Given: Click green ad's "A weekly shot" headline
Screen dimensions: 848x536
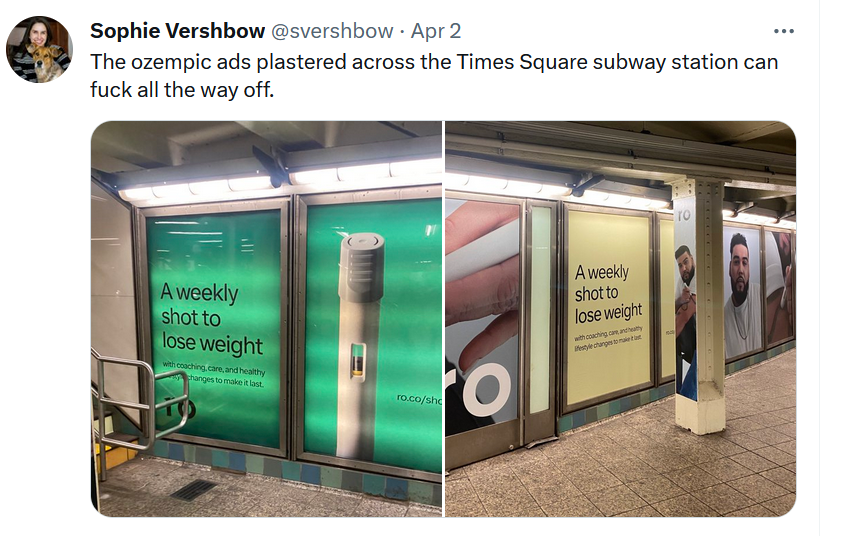Looking at the screenshot, I should [x=211, y=319].
